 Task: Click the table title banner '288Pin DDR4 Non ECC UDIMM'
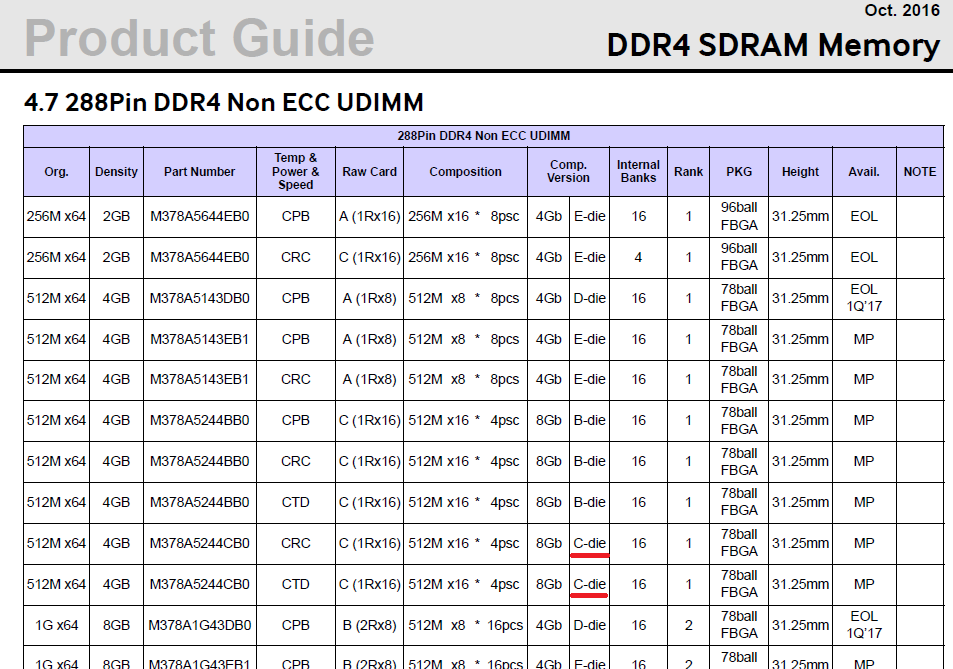(x=484, y=136)
